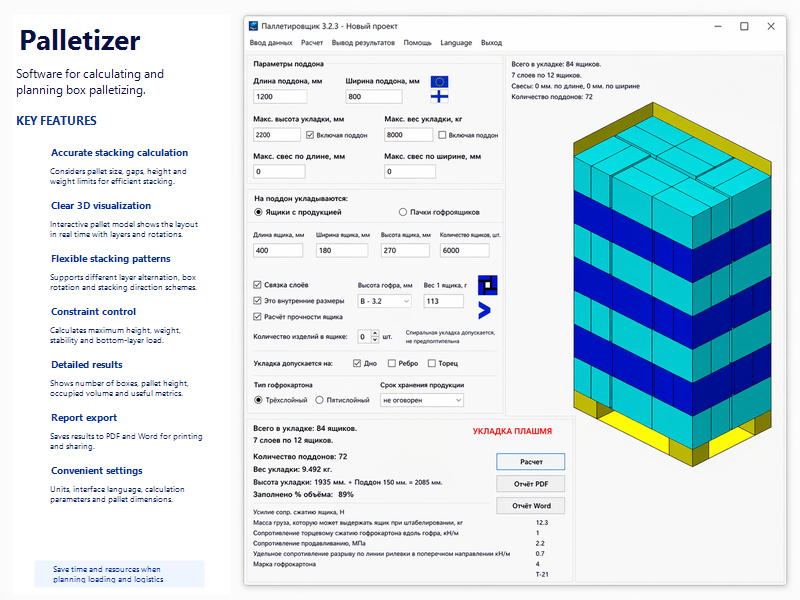Click the 'Заполнено % объёма: 89%' line

click(303, 494)
